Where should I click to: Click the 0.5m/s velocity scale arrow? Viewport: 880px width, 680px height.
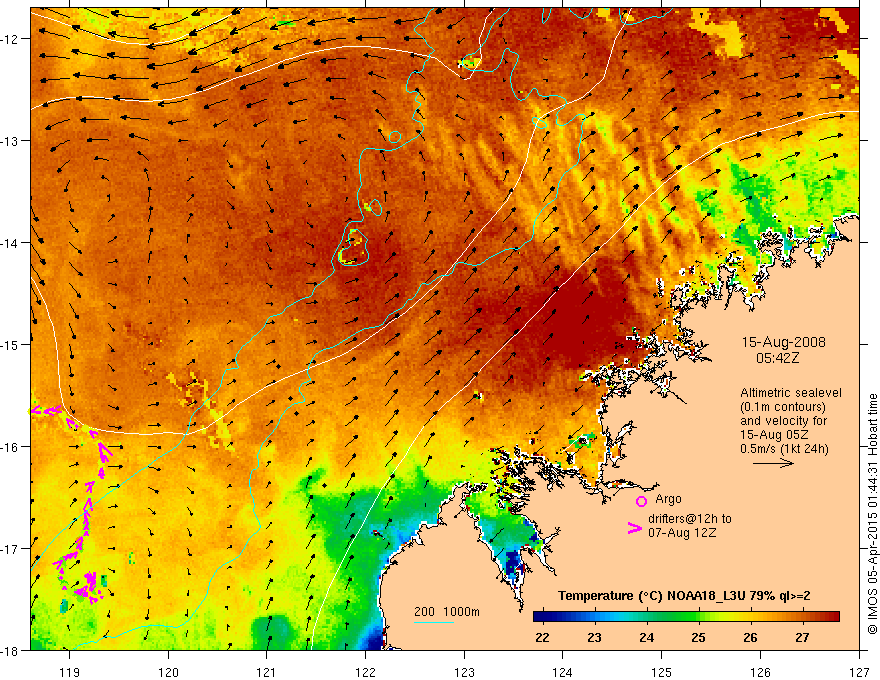coord(773,463)
